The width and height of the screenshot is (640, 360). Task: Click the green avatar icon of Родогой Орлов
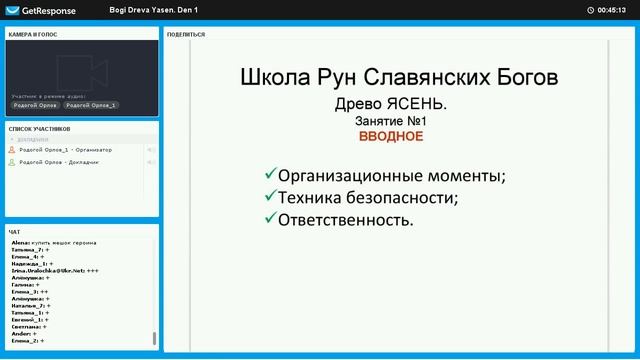12,162
